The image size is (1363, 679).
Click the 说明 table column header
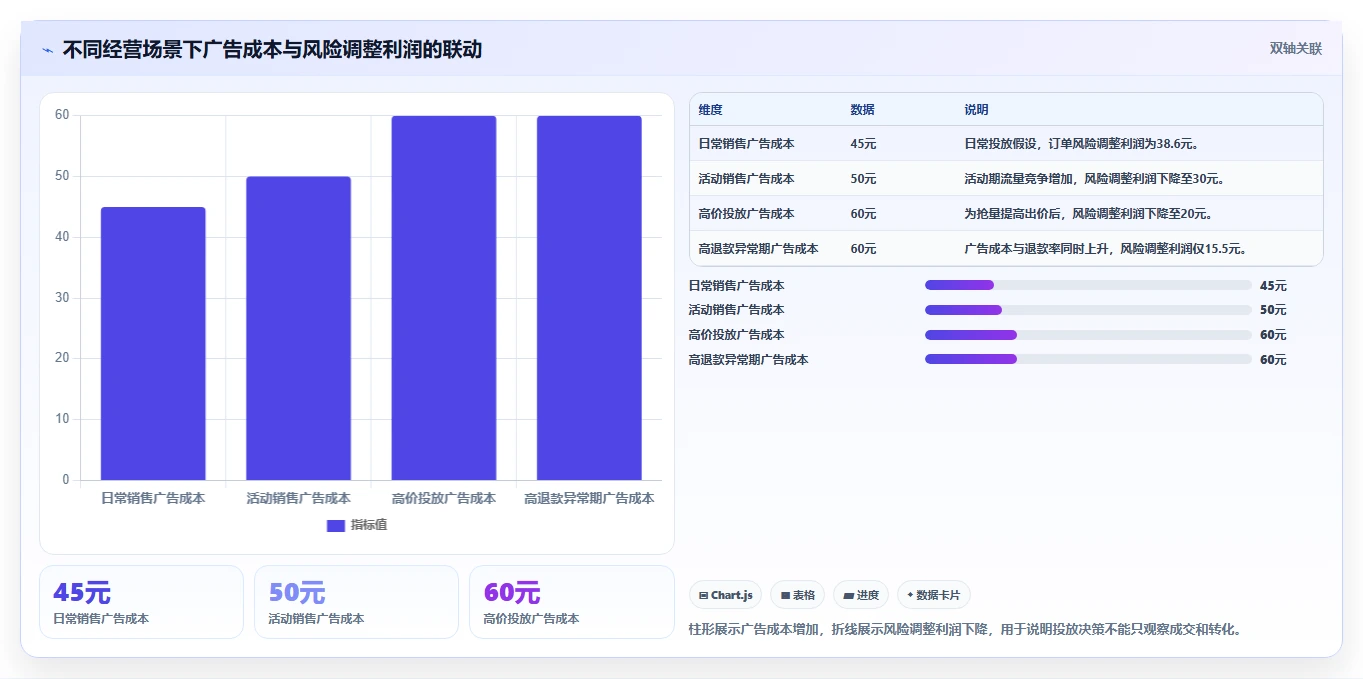coord(977,110)
